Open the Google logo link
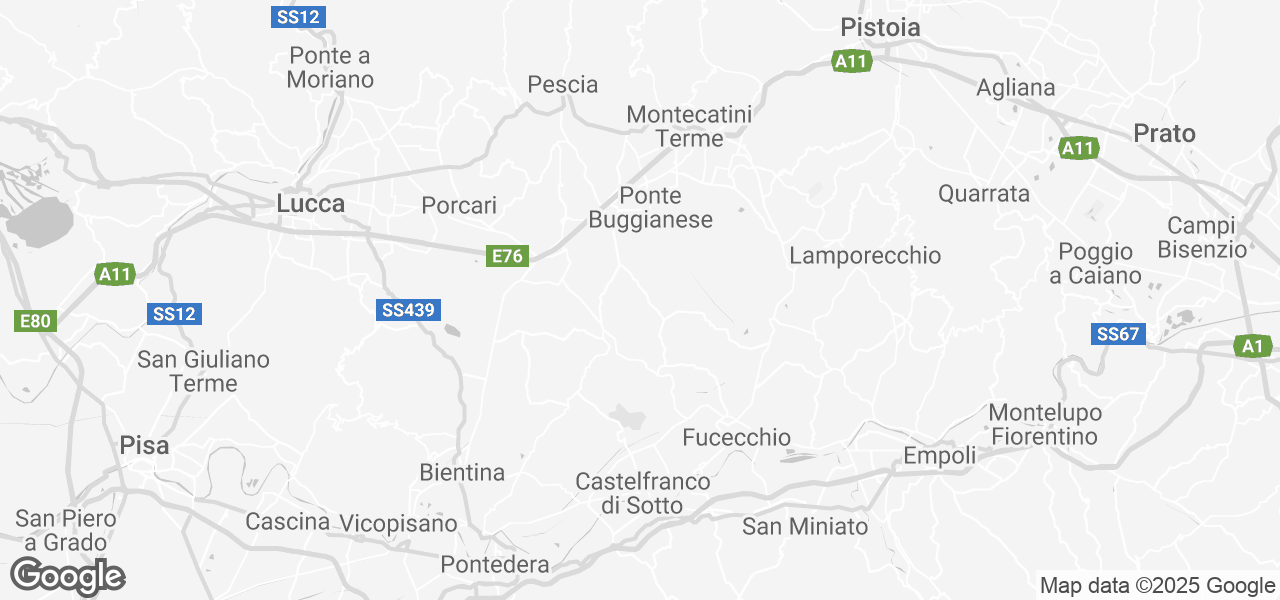Image resolution: width=1280 pixels, height=600 pixels. pos(68,577)
